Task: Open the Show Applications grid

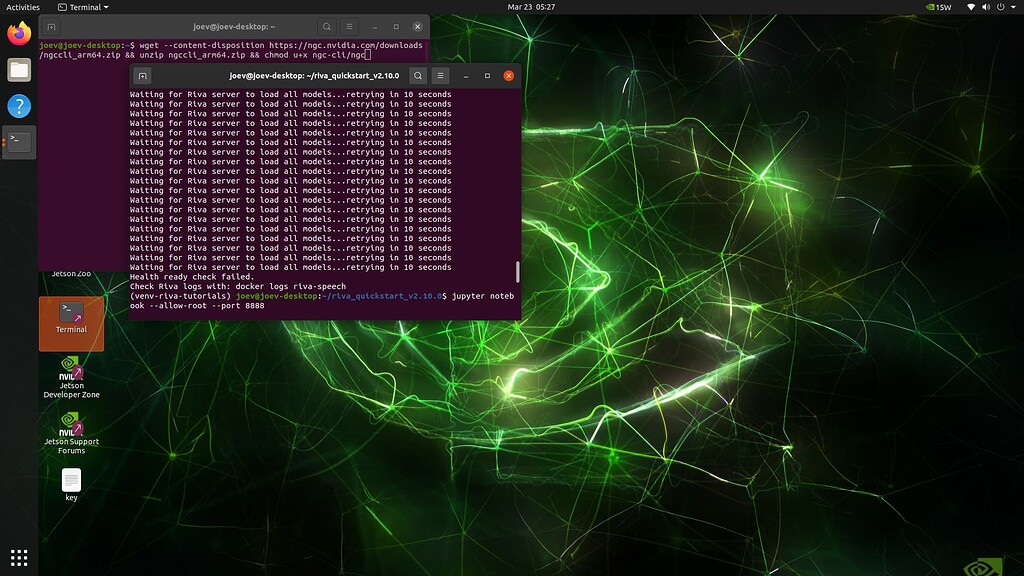Action: (x=19, y=557)
